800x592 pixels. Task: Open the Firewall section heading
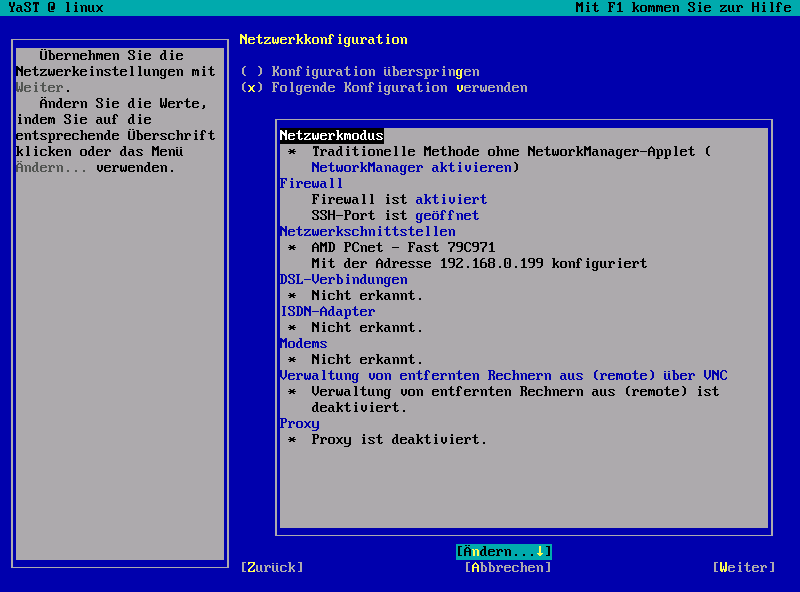pyautogui.click(x=311, y=183)
